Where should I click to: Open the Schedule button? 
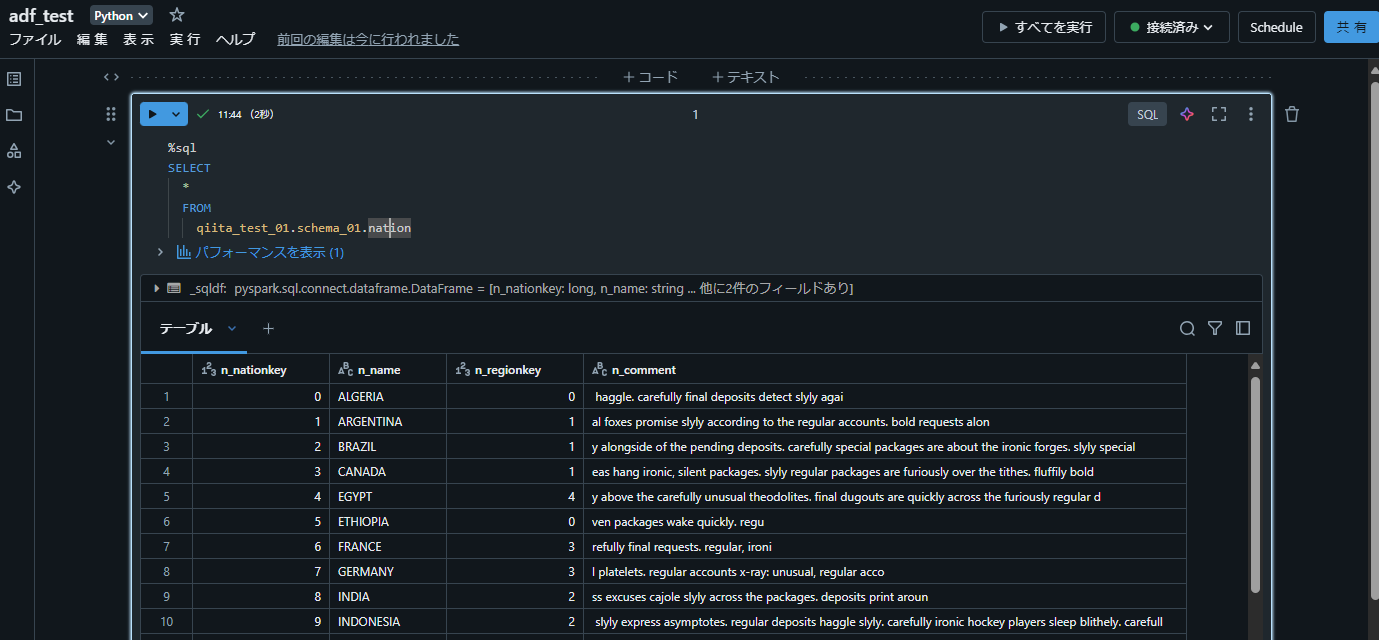pos(1276,27)
